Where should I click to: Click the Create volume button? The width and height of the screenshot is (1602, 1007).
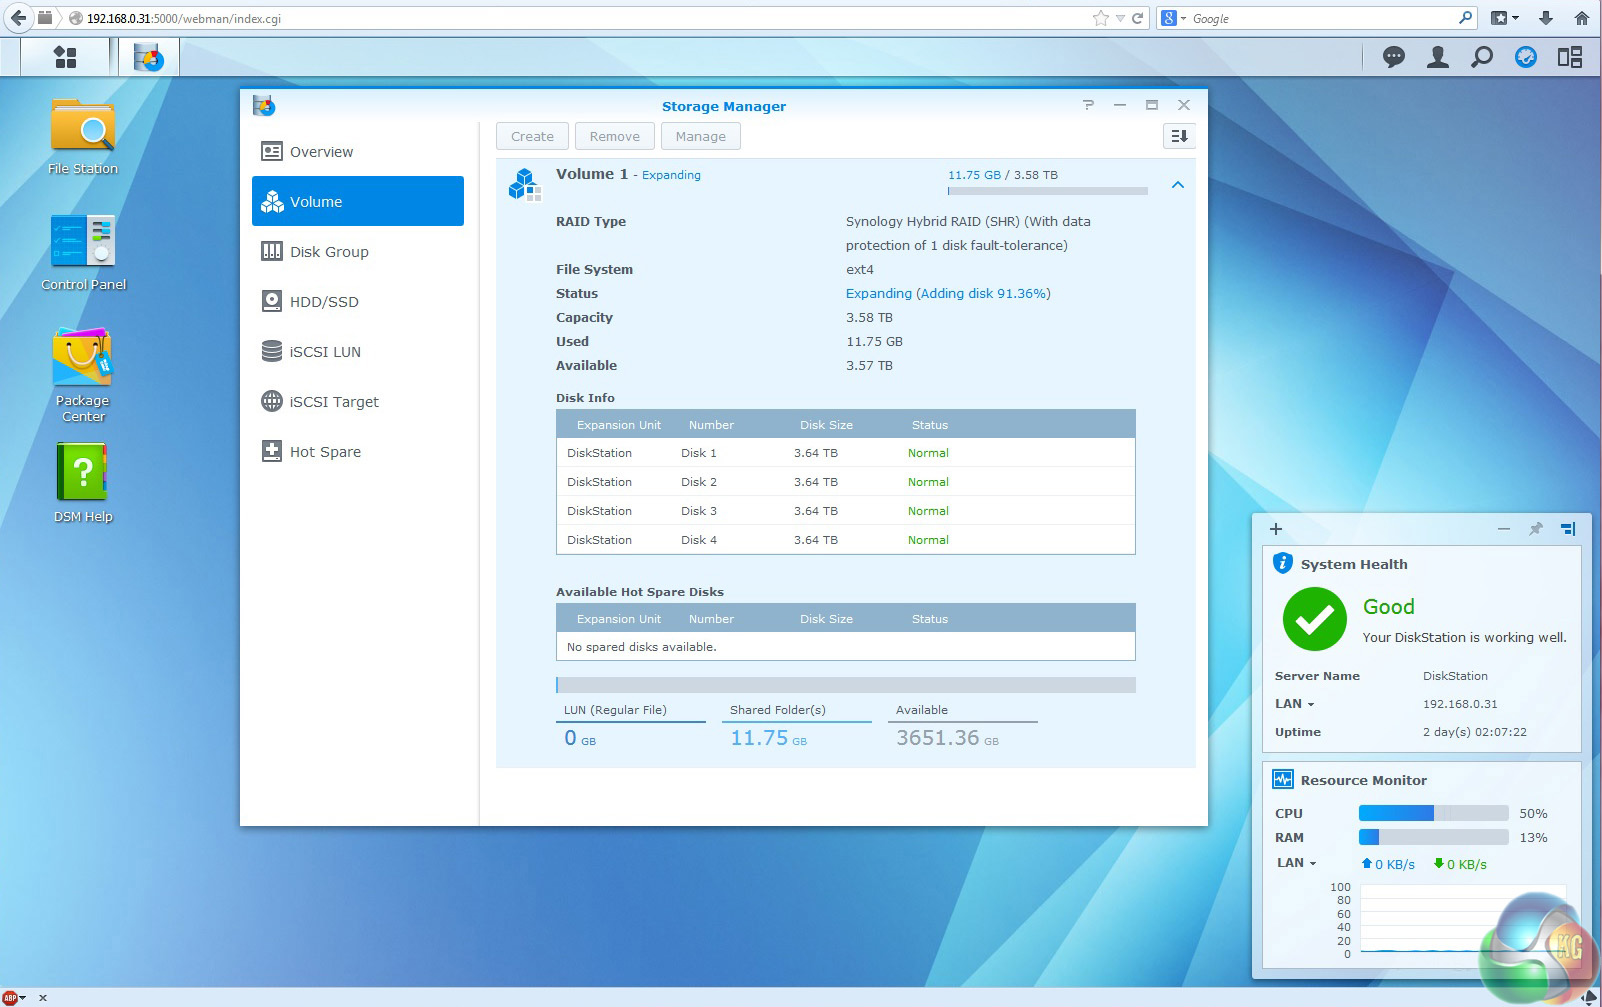[x=532, y=136]
